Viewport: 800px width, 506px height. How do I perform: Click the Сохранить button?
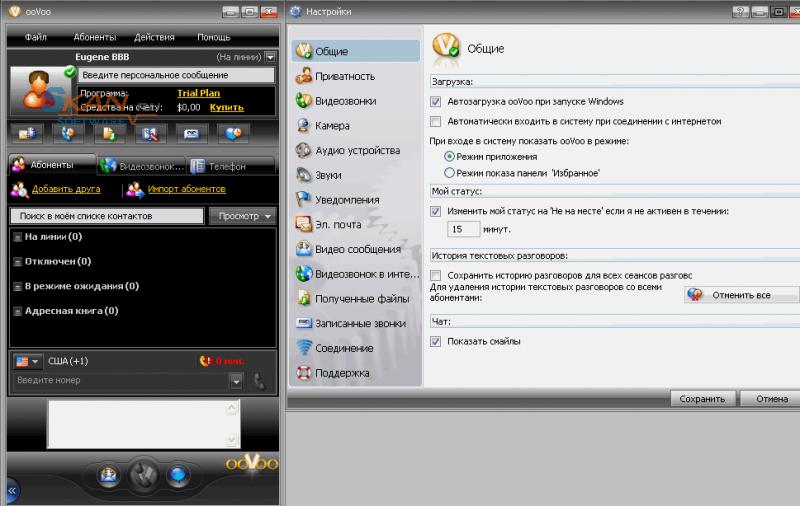pyautogui.click(x=703, y=398)
